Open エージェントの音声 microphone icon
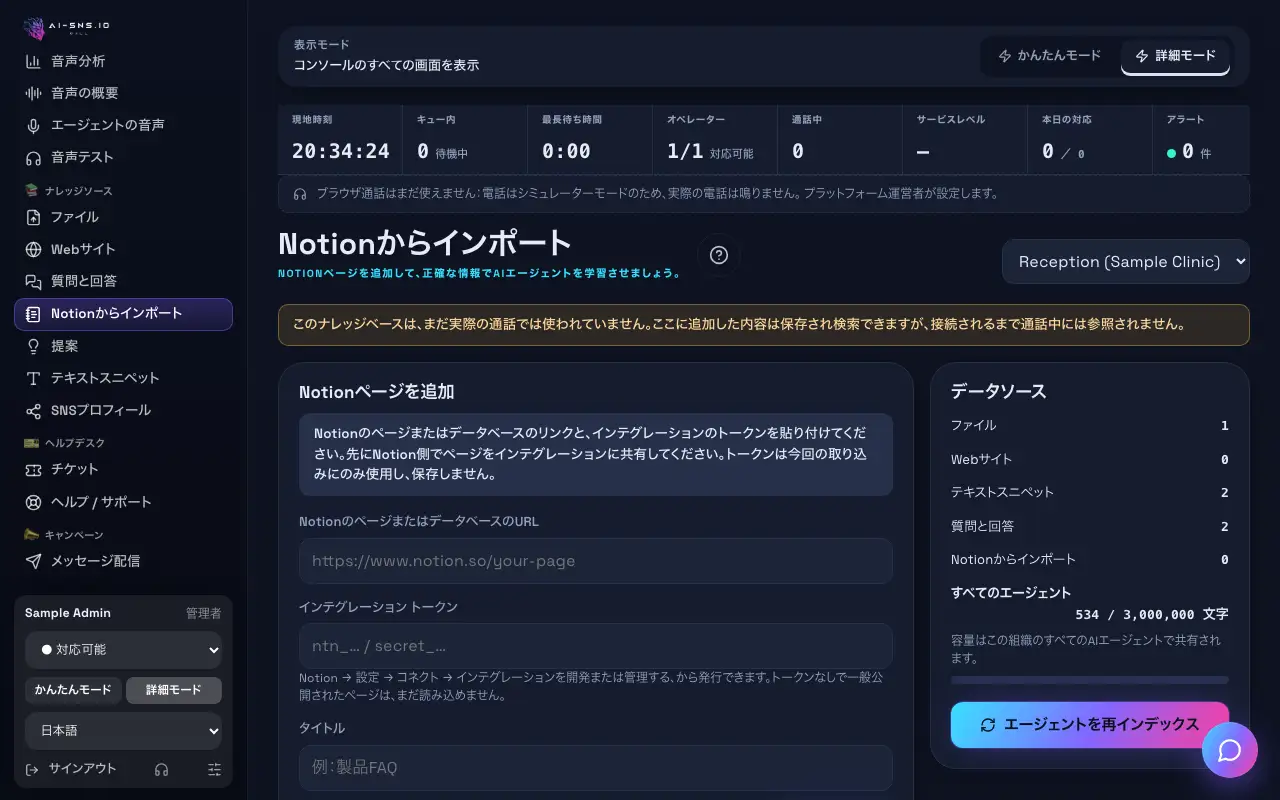 point(33,125)
